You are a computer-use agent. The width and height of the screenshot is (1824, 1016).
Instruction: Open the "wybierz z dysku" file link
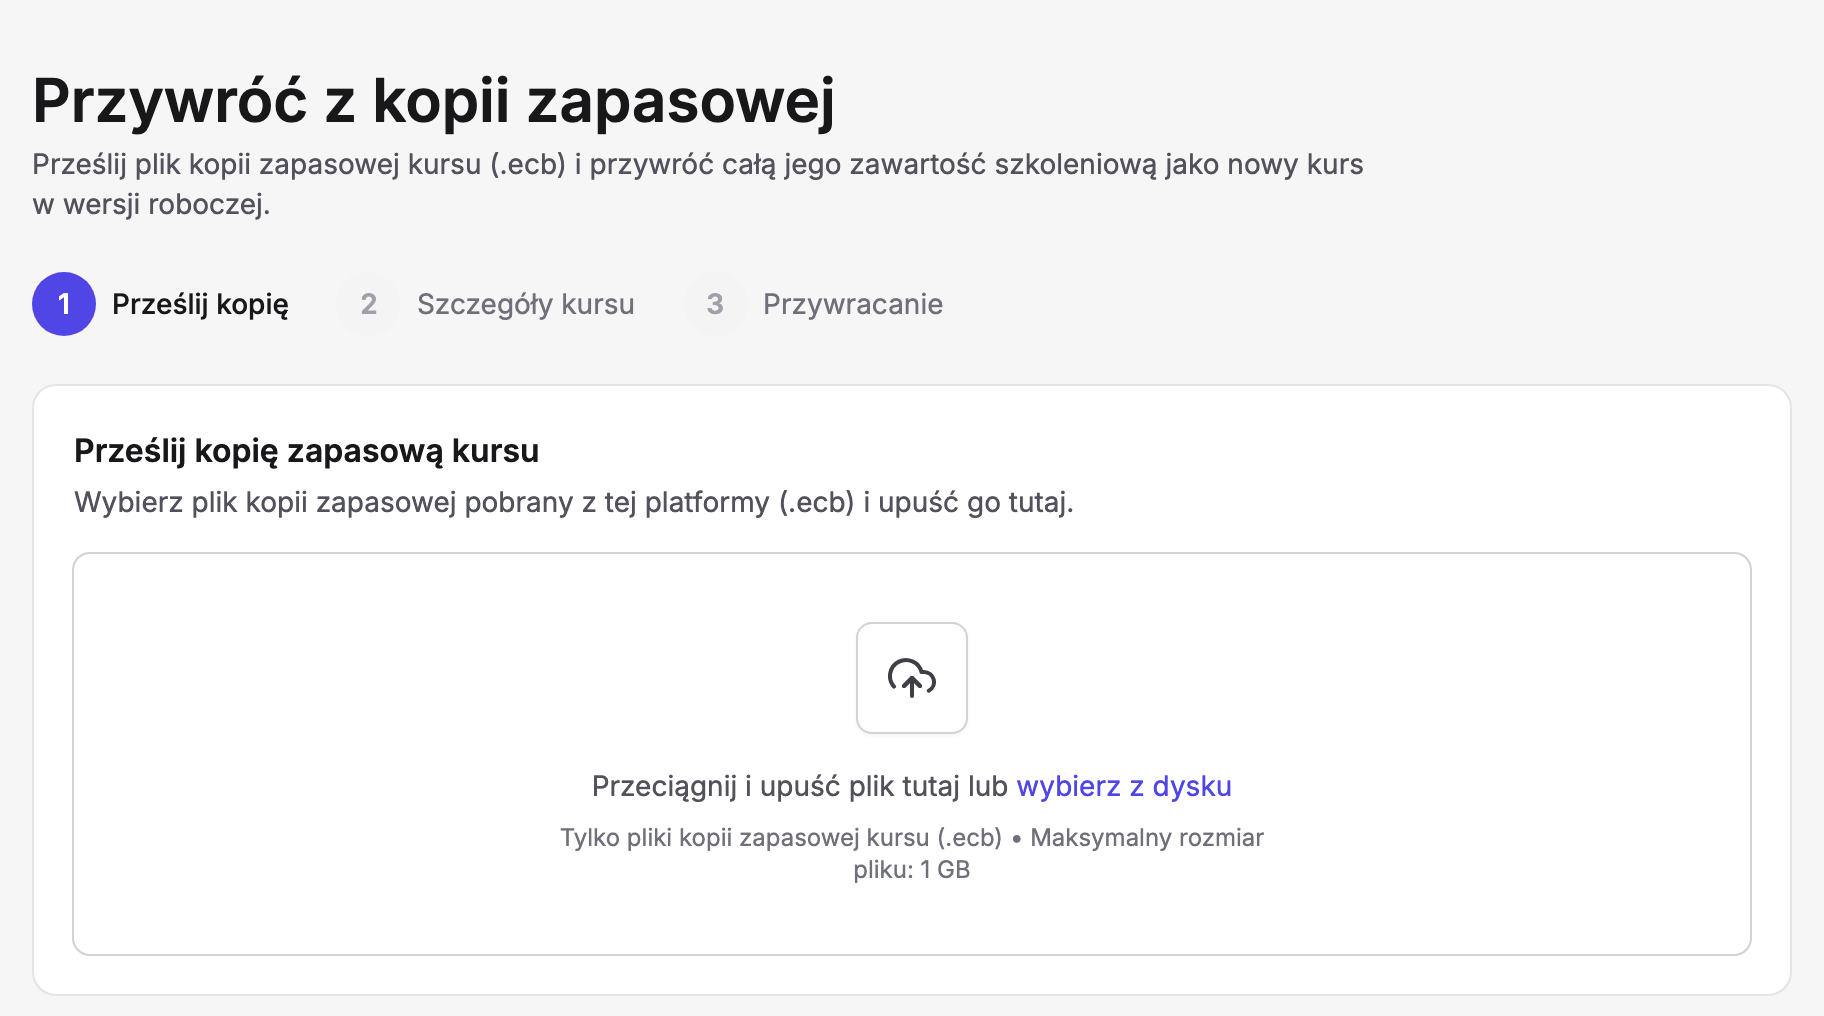(1124, 787)
